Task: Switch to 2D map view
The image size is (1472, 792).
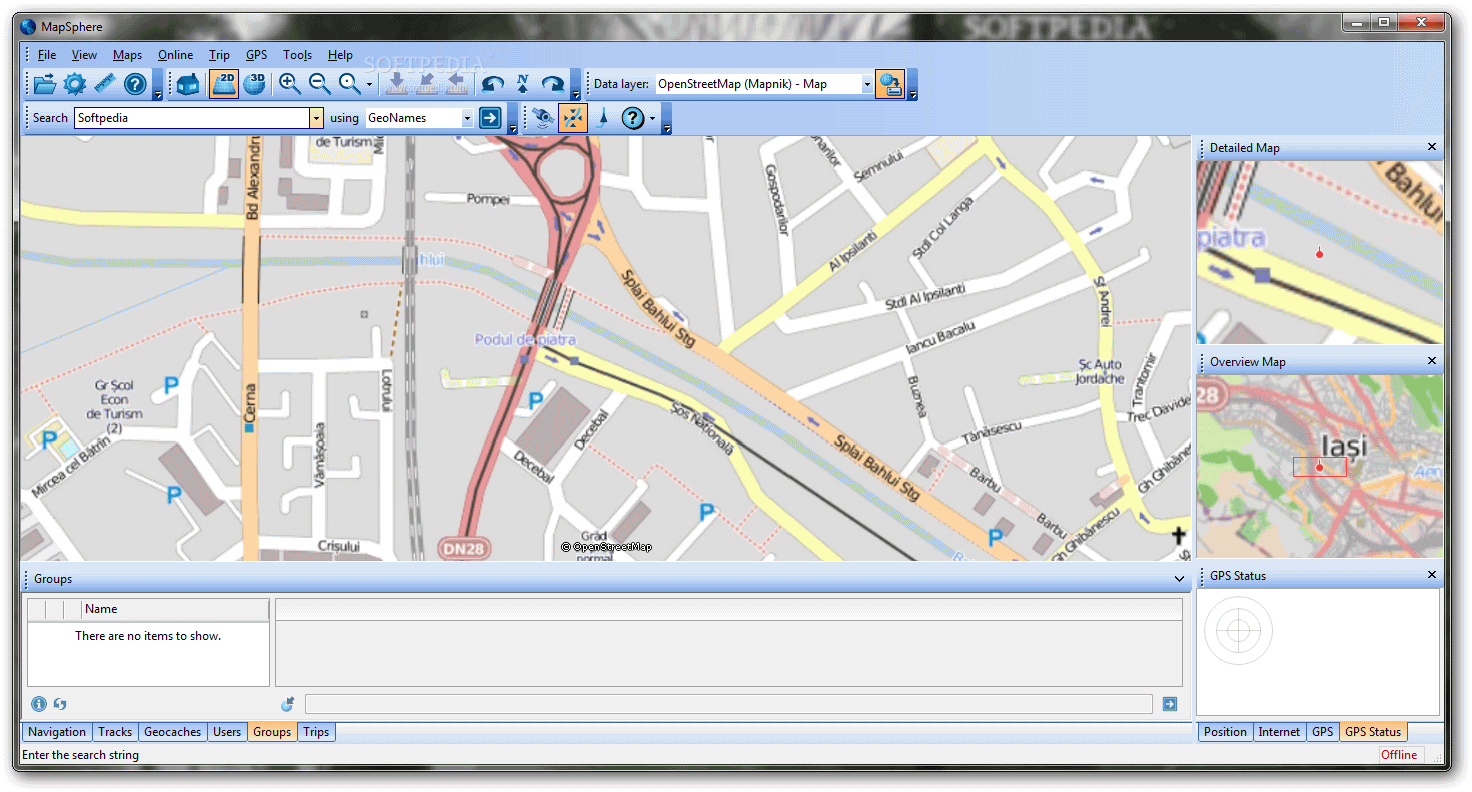Action: tap(224, 85)
